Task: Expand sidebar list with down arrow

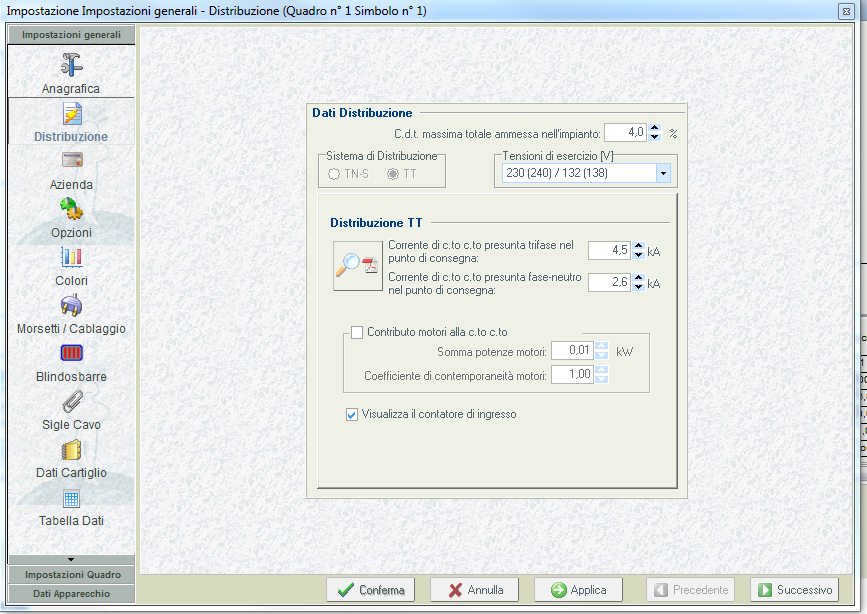Action: coord(71,559)
